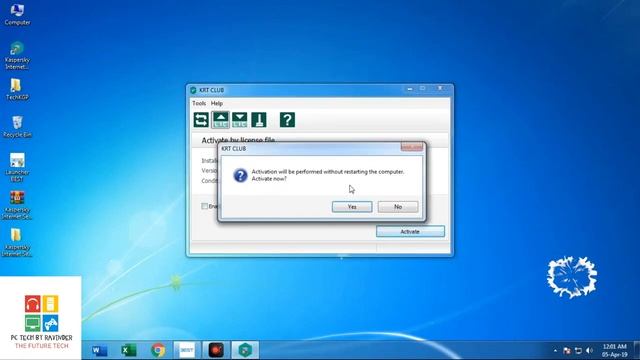Viewport: 640px width, 360px height.
Task: Switch to the KRT CLUB taskbar item
Action: [x=245, y=350]
